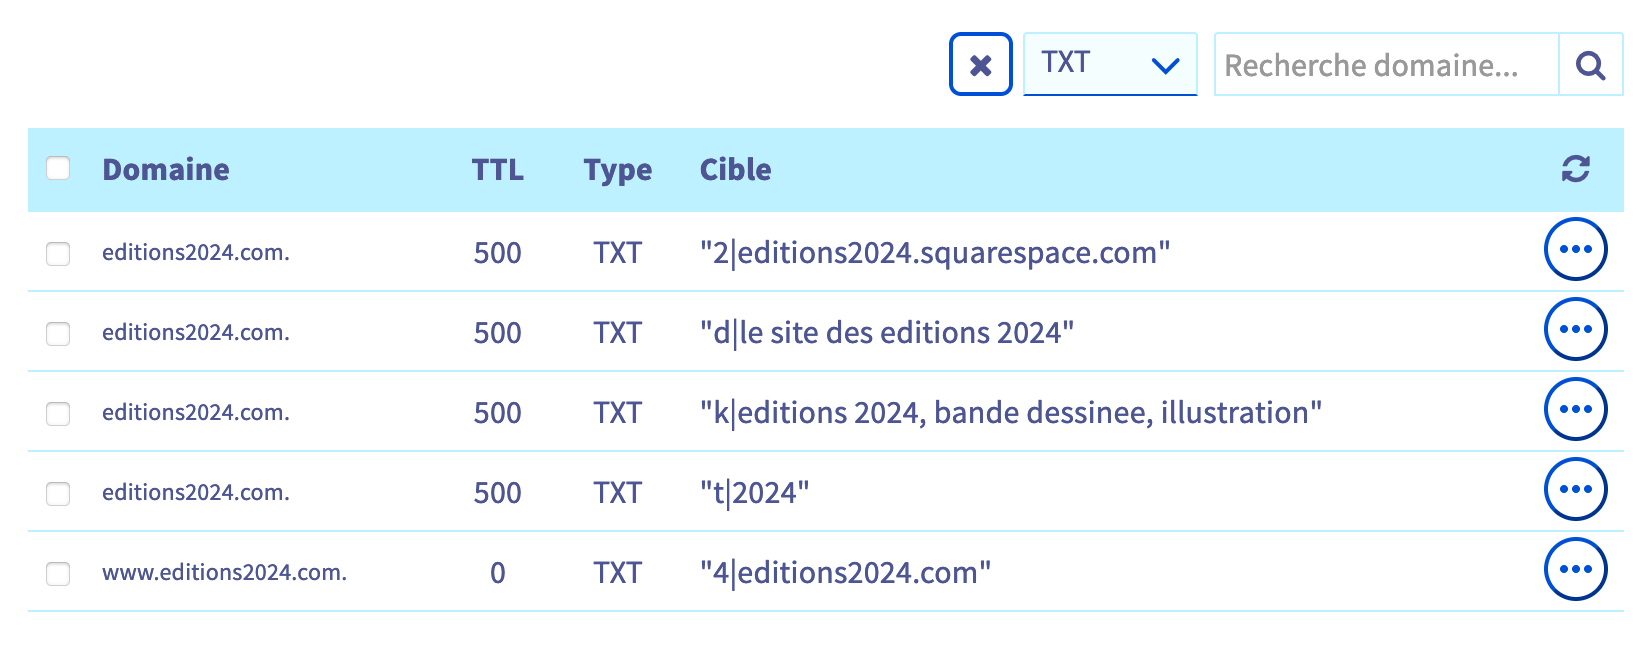Open actions menu for www.editions2024.com record
Image resolution: width=1638 pixels, height=660 pixels.
(x=1575, y=569)
